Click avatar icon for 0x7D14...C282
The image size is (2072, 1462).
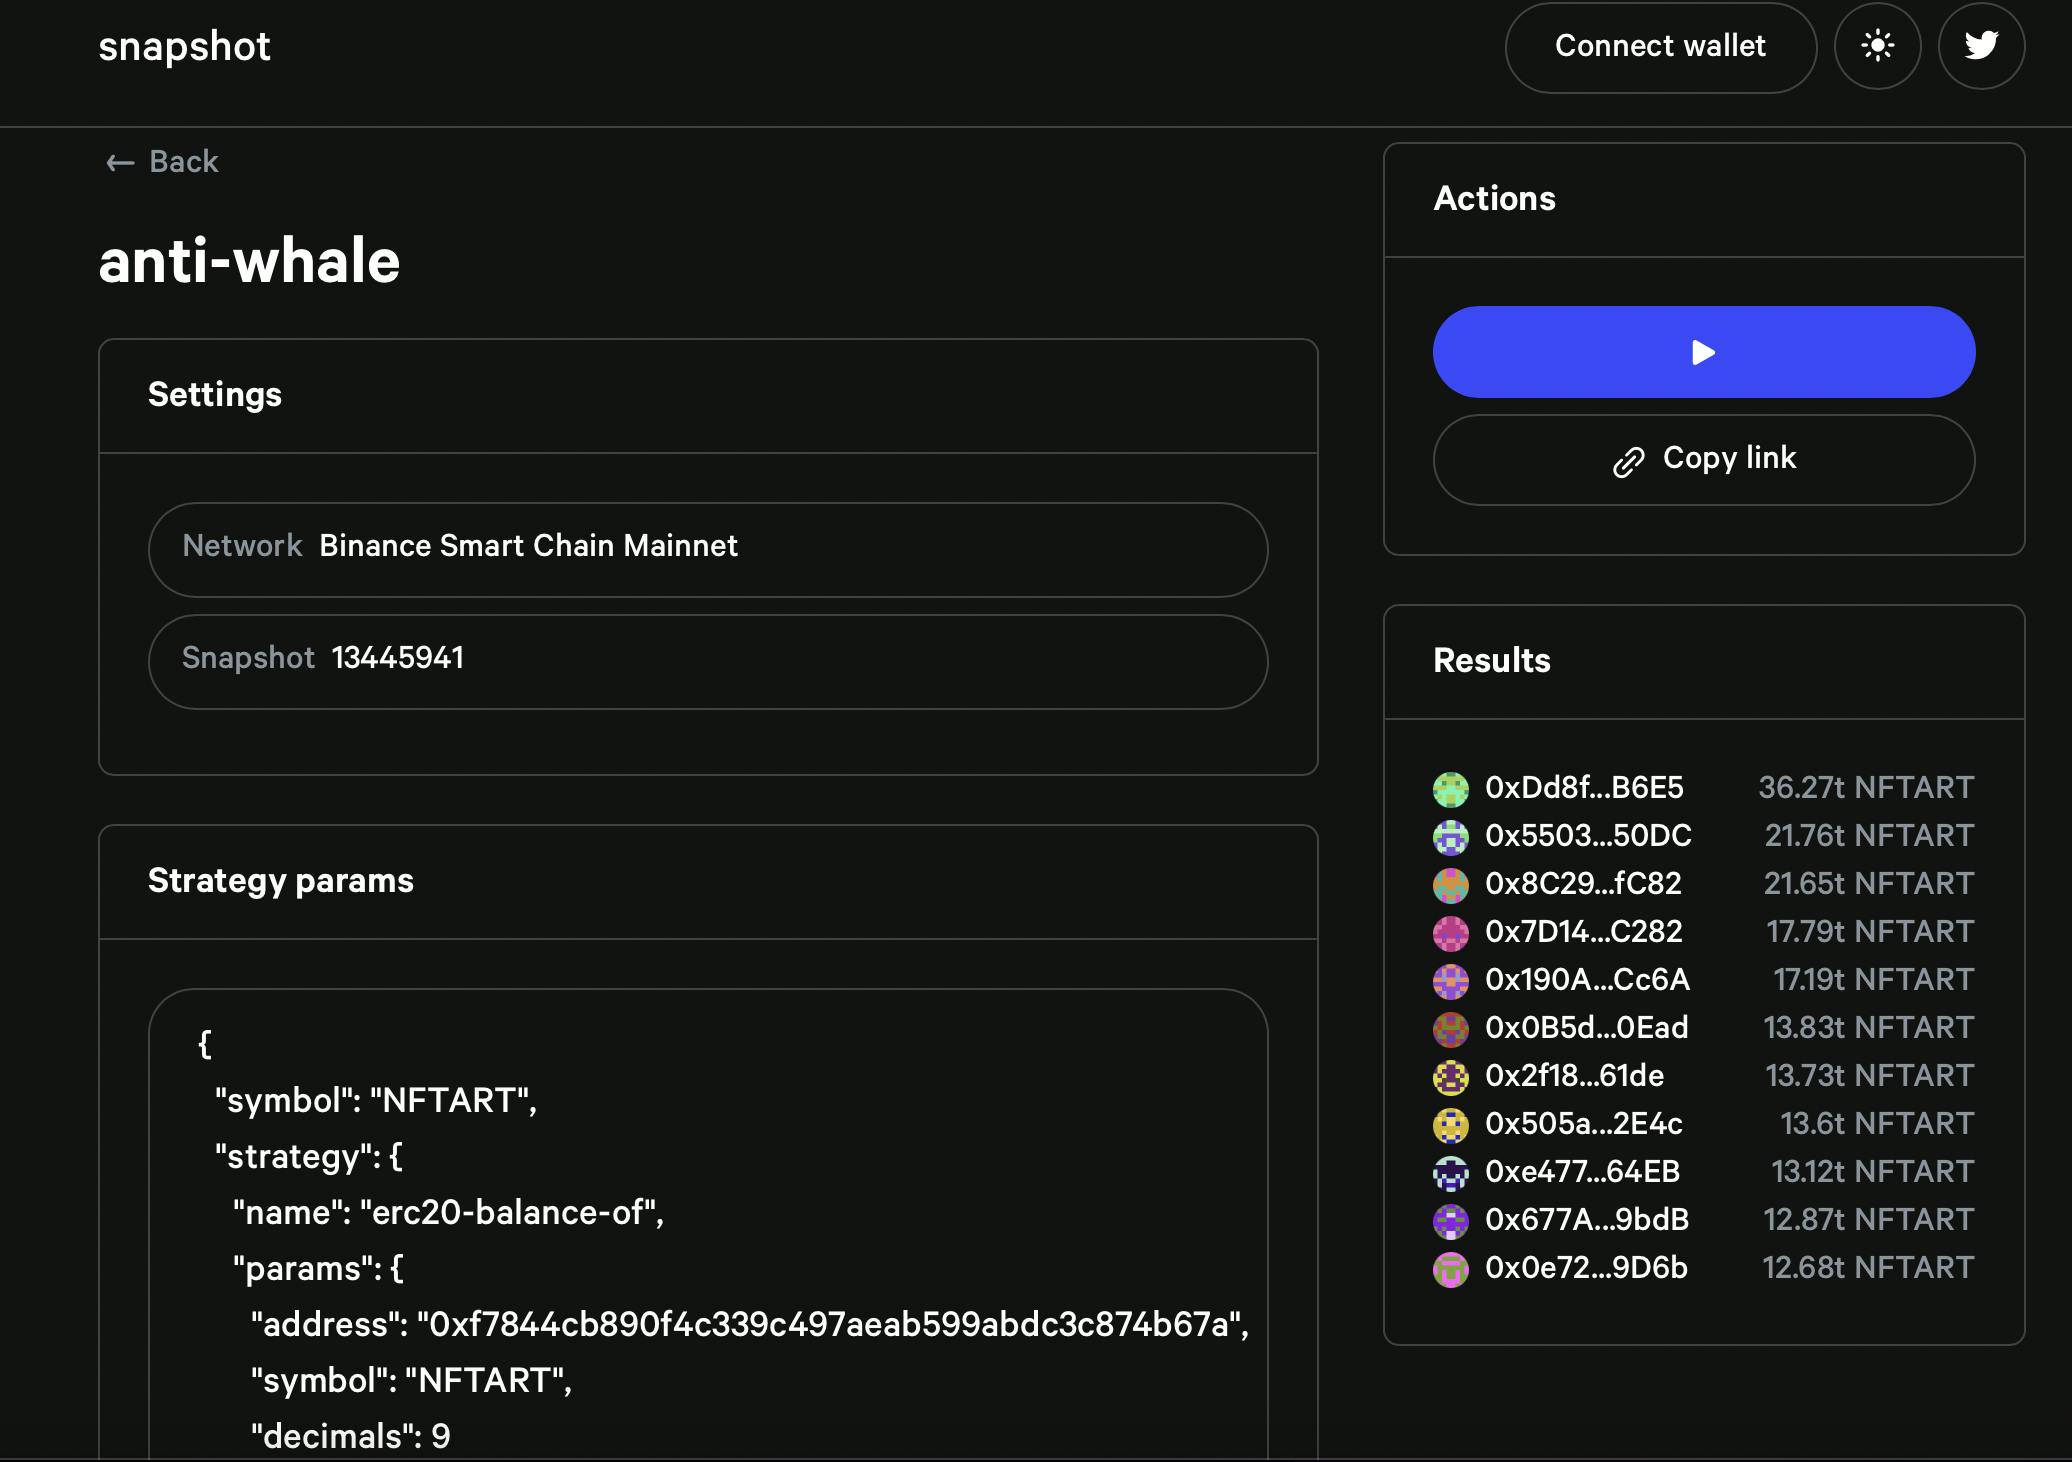1450,933
